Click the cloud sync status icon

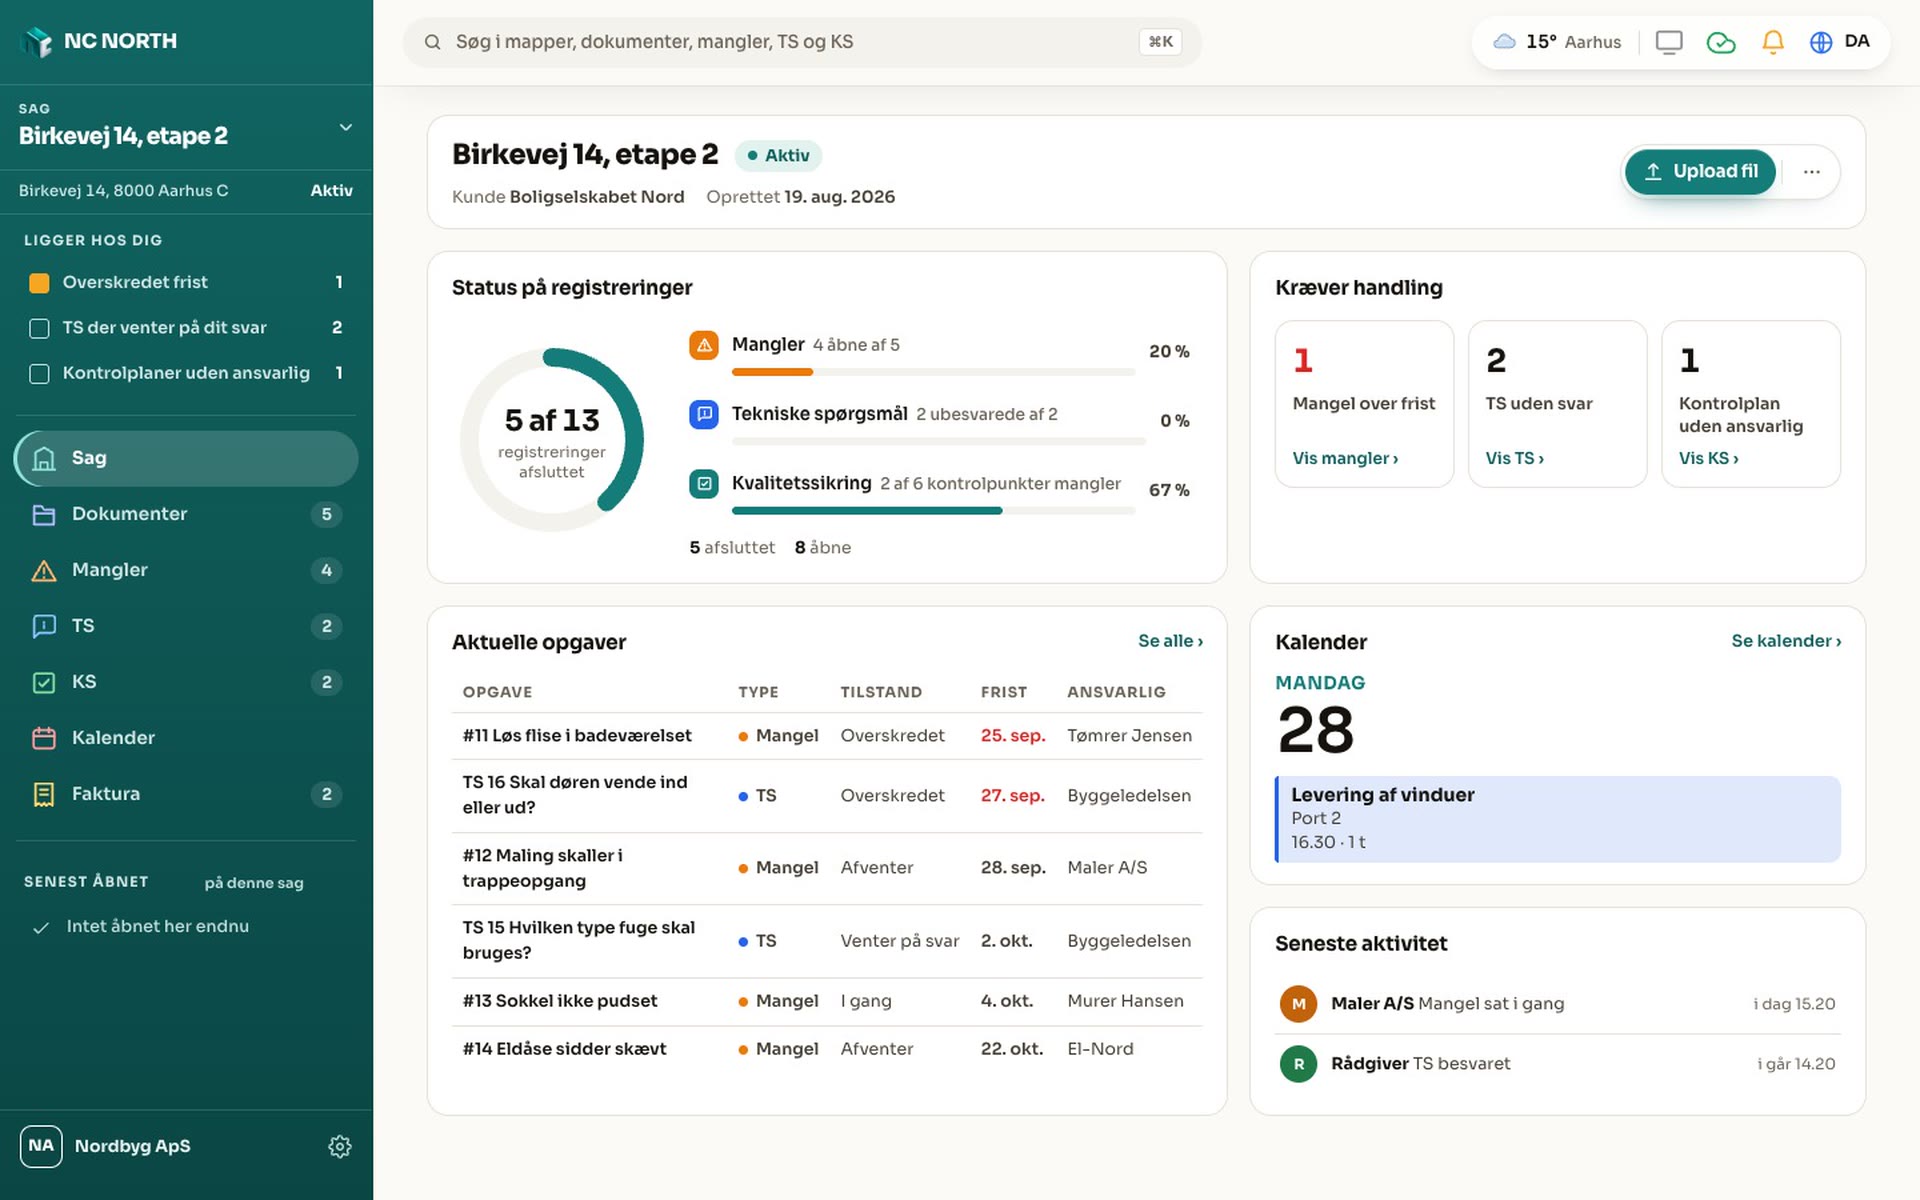click(x=1721, y=42)
